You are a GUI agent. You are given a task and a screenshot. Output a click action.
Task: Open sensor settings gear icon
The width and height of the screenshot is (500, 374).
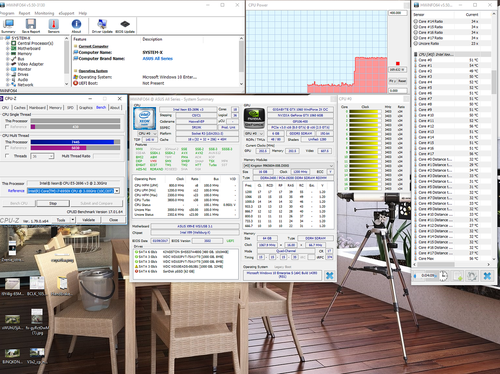click(x=472, y=276)
